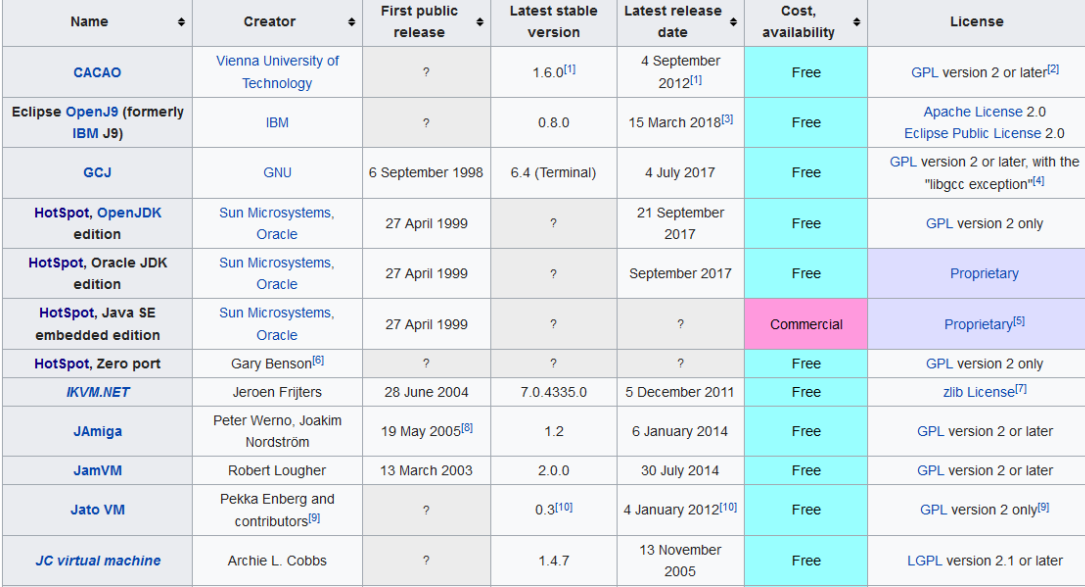Image resolution: width=1085 pixels, height=587 pixels.
Task: Click Archie L. Cobbs creator cell
Action: pos(277,561)
